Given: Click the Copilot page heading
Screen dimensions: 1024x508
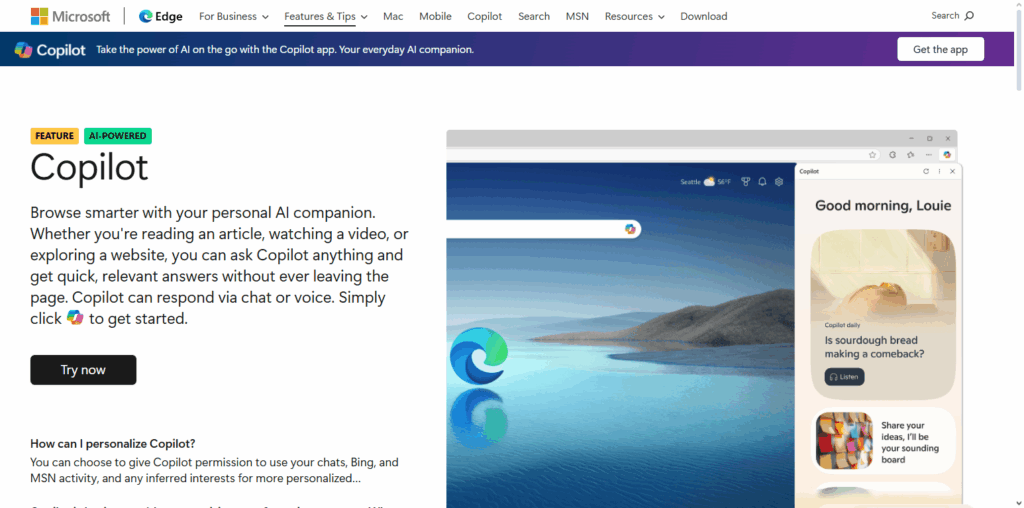Looking at the screenshot, I should [x=89, y=167].
